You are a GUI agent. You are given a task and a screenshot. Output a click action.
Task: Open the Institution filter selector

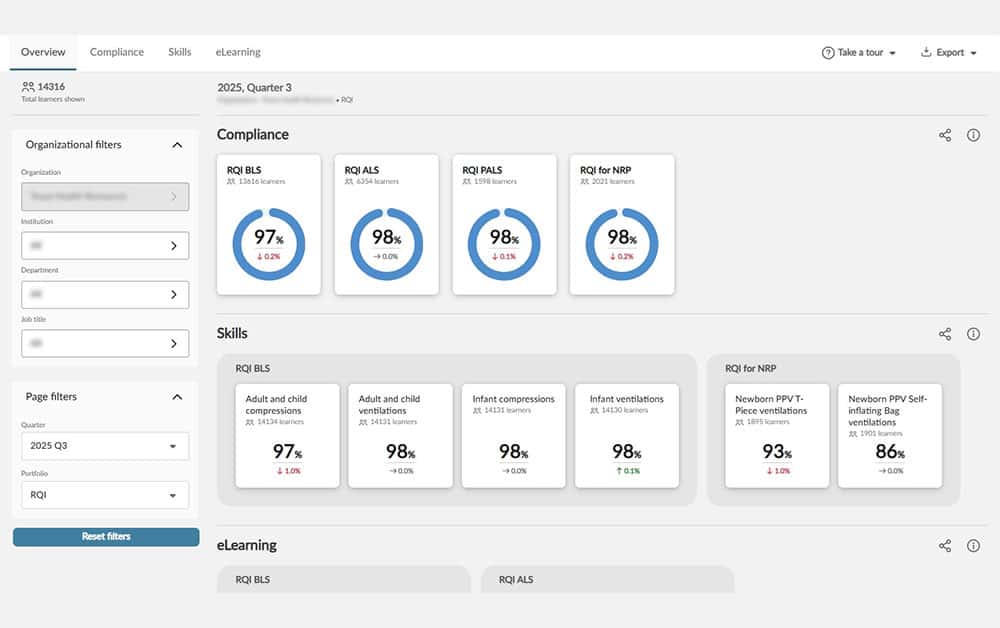click(105, 245)
